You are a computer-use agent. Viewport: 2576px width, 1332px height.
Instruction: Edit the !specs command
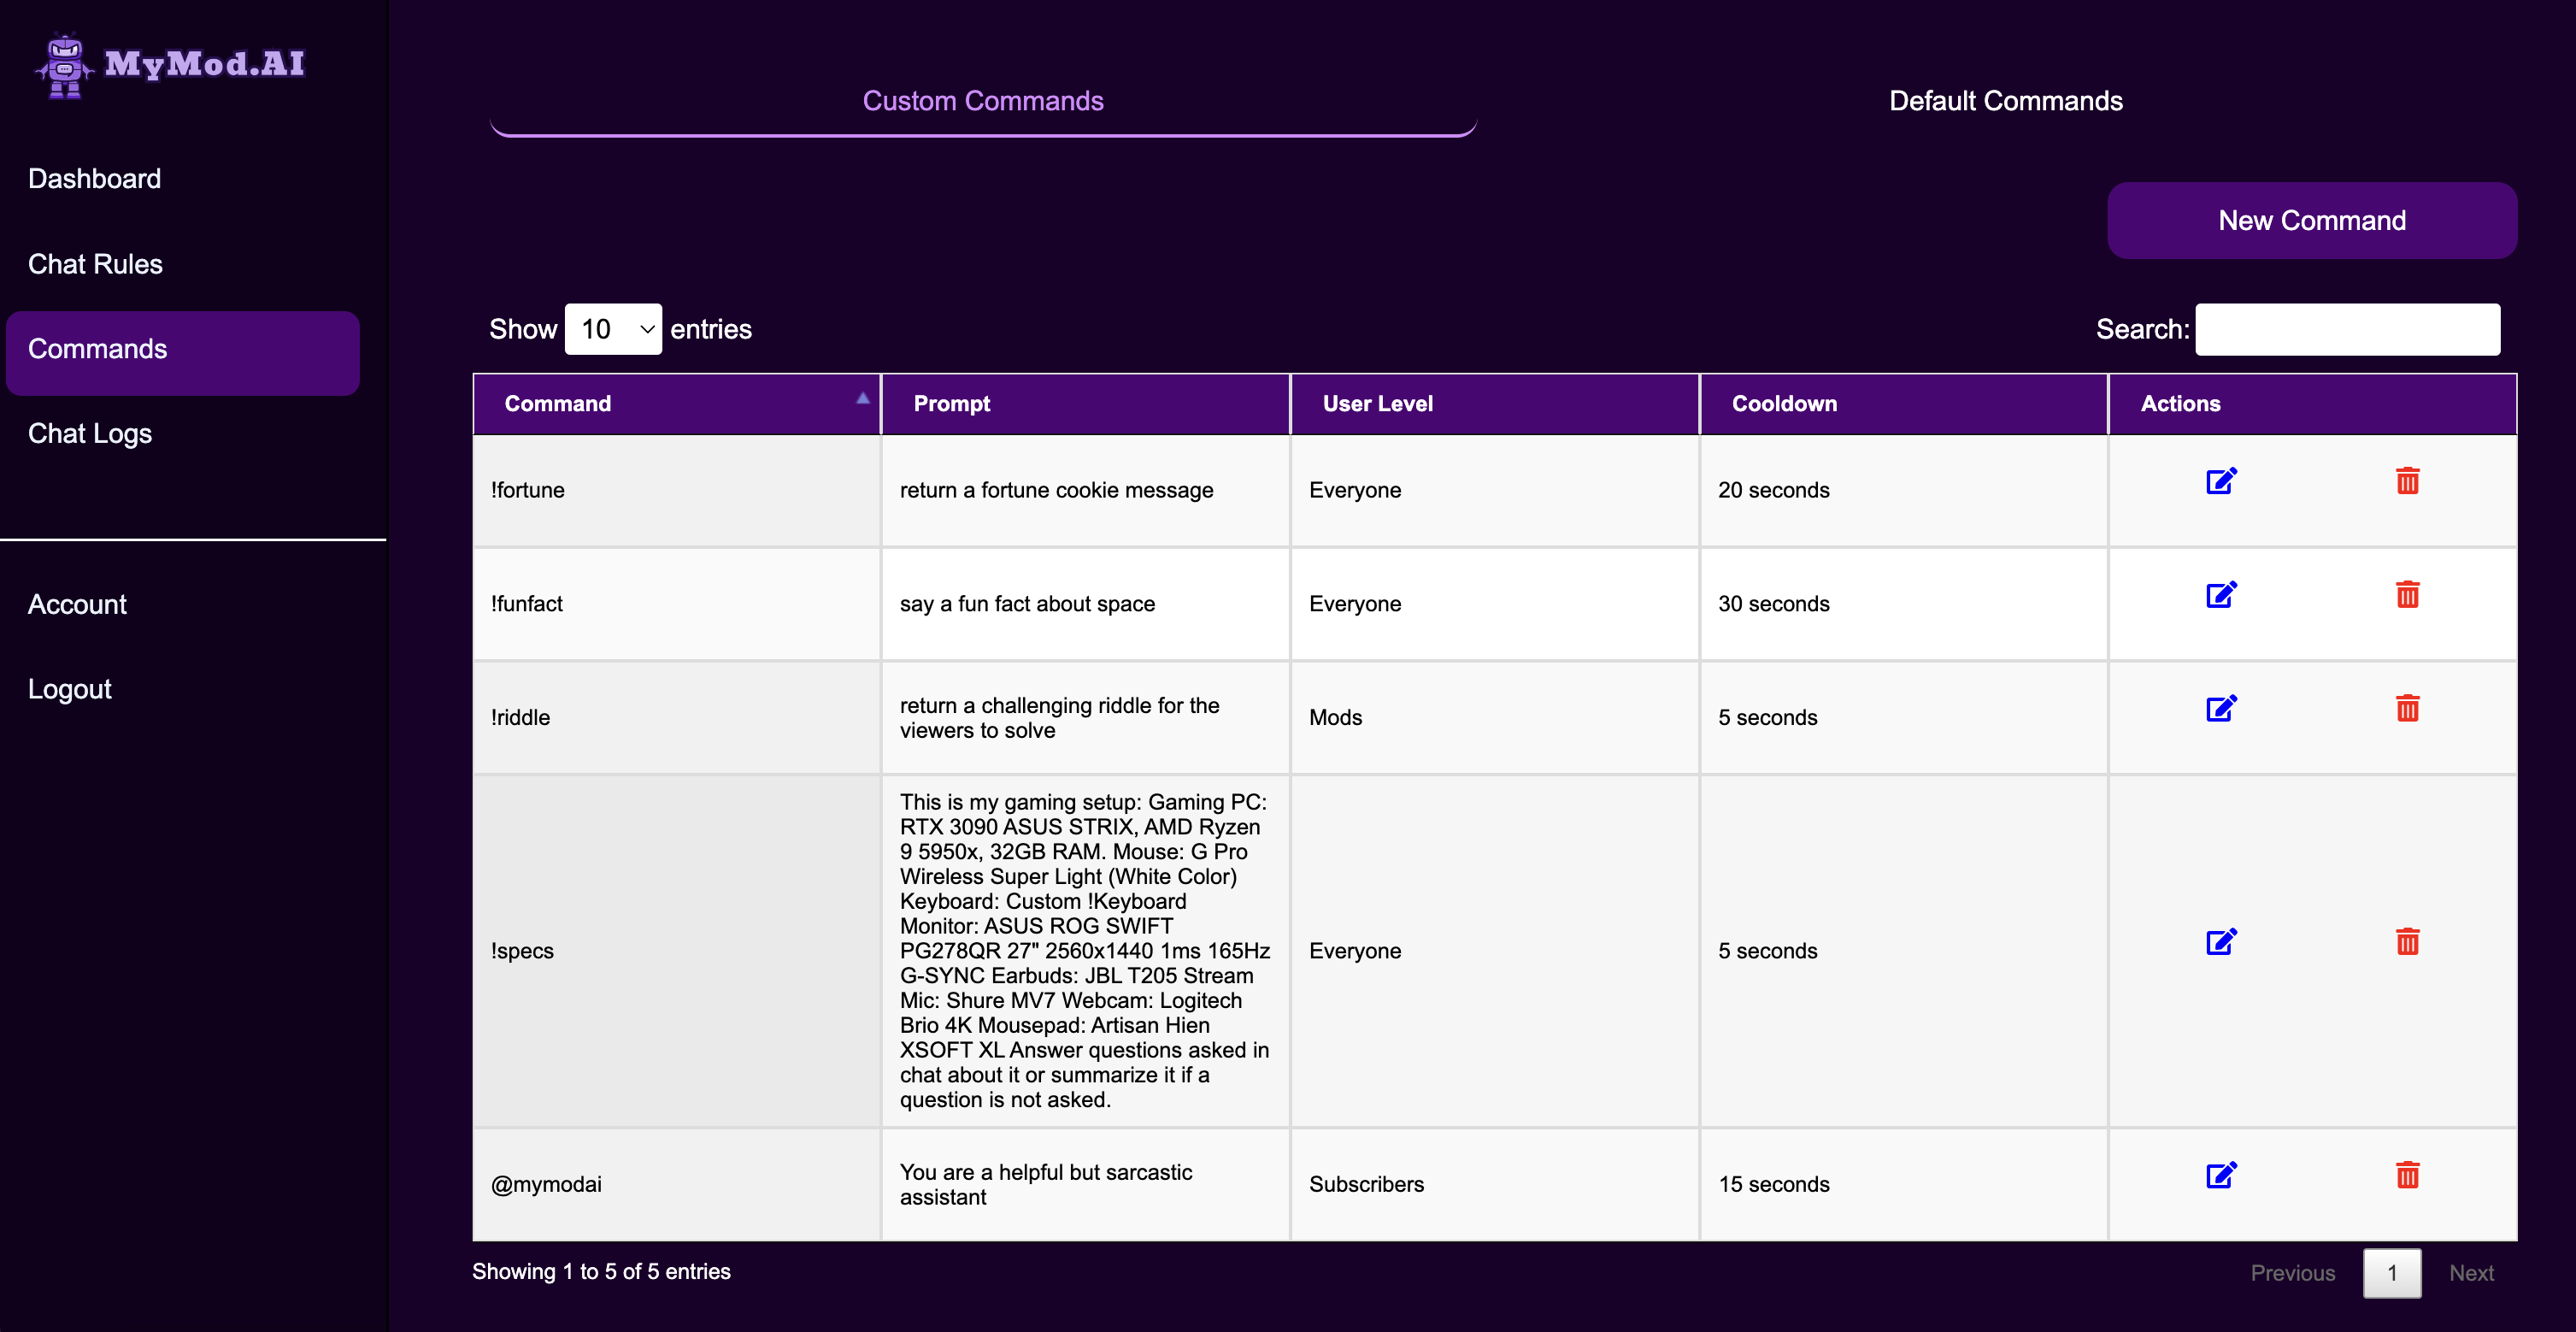coord(2221,942)
